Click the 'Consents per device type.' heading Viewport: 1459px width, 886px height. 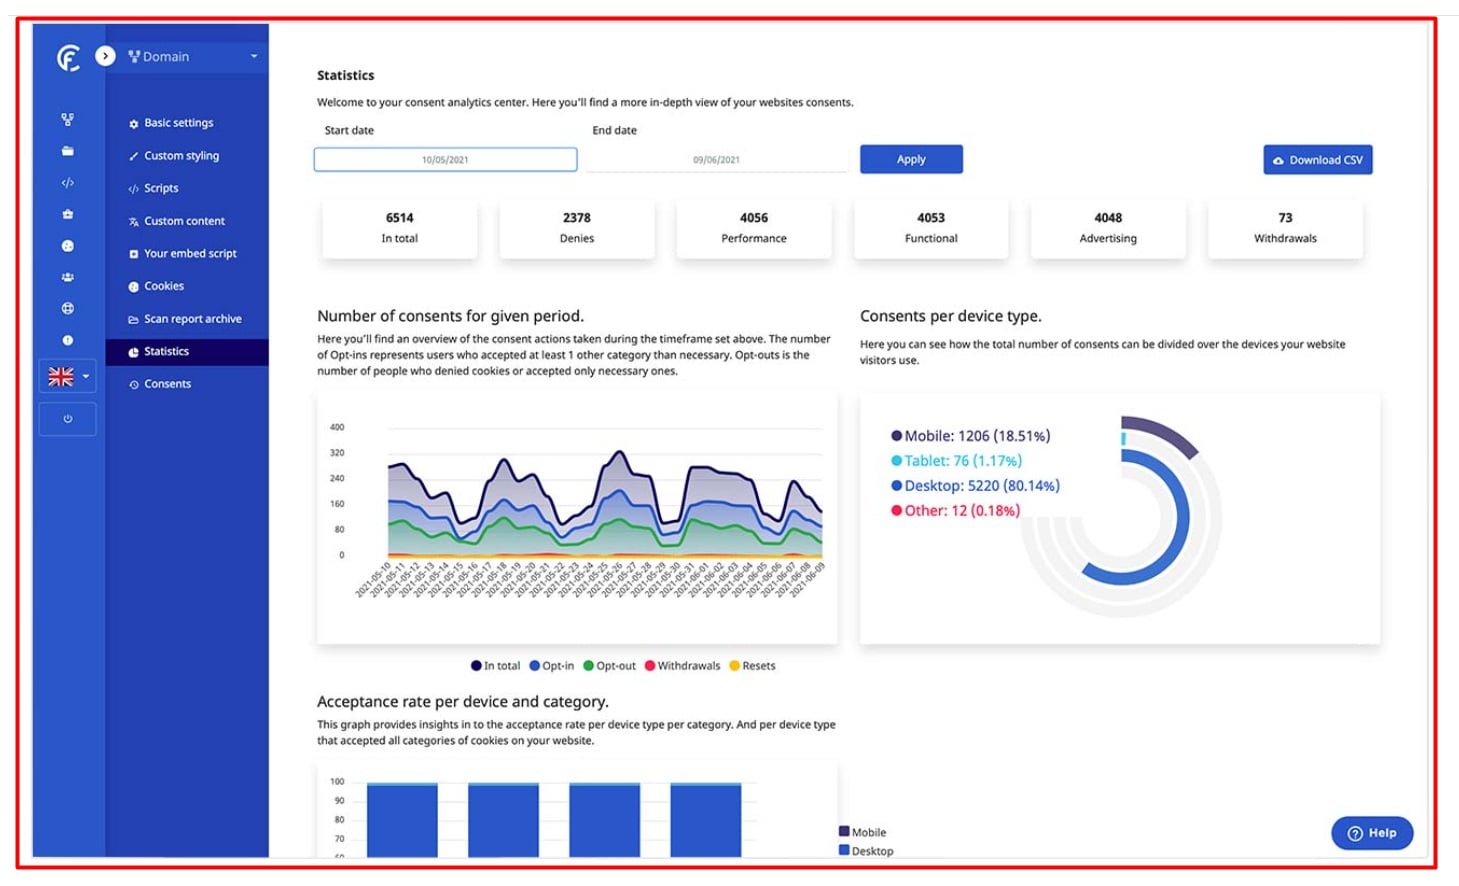(951, 316)
